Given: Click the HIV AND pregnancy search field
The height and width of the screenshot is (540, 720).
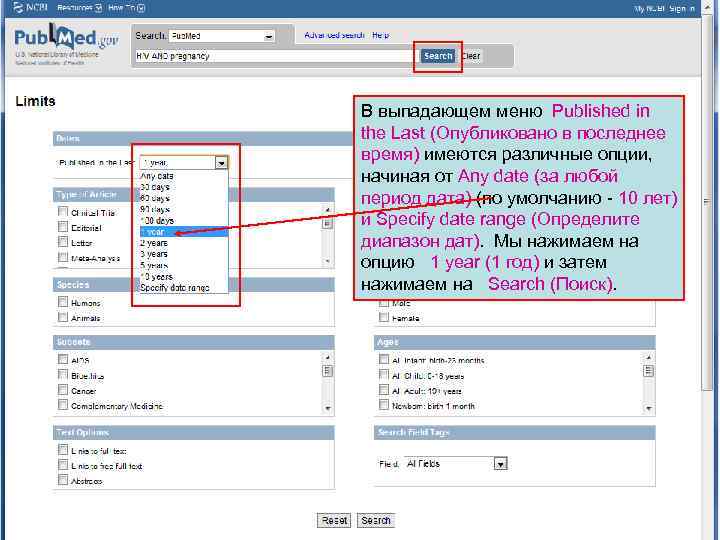Looking at the screenshot, I should (275, 56).
